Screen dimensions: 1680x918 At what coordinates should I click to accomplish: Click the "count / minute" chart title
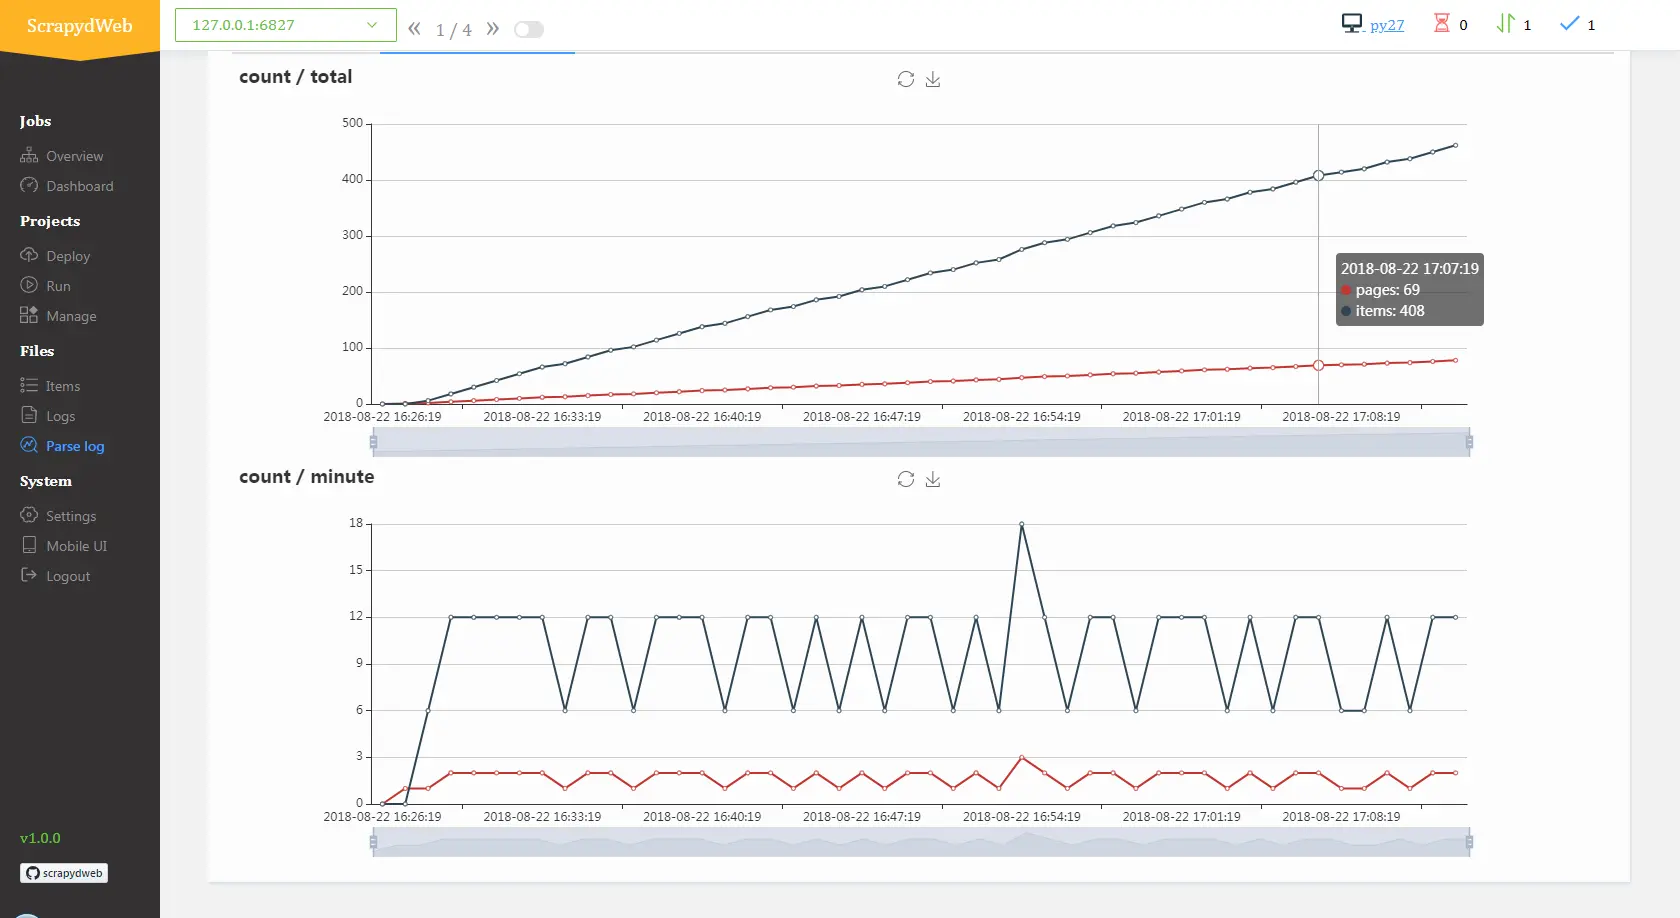[x=307, y=477]
